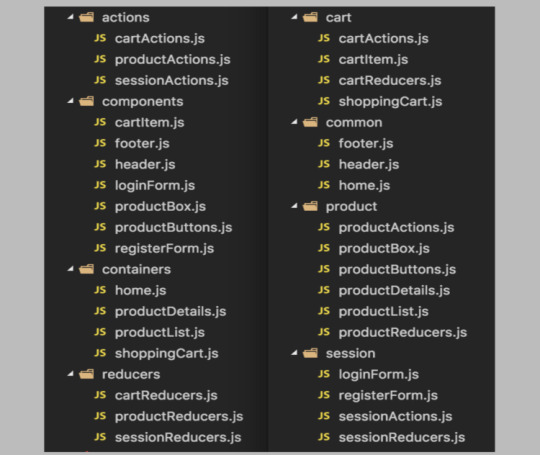Click the components folder icon

86,101
